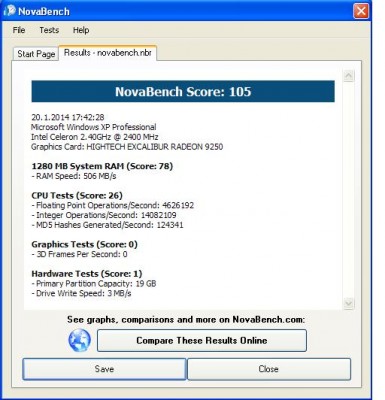This screenshot has height=400, width=385.
Task: Click Compare These Results Online button
Action: pos(202,340)
